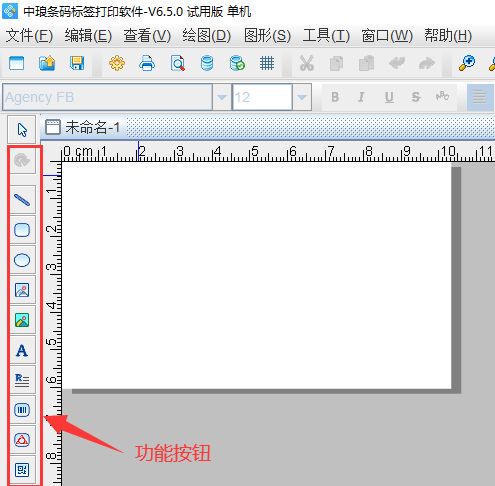The image size is (495, 486).
Task: Expand the font size dropdown arrow
Action: [x=302, y=97]
